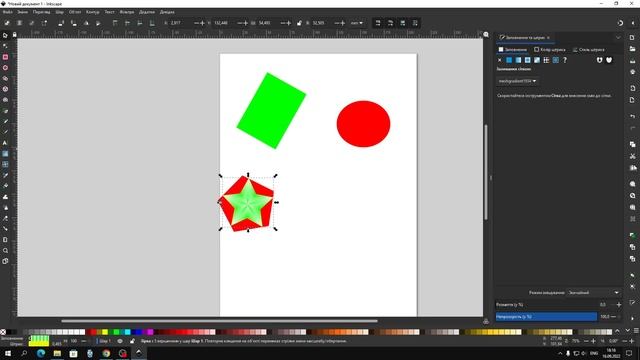Toggle layer lock in status bar
Viewport: 640px width, 360px height.
pyautogui.click(x=132, y=341)
